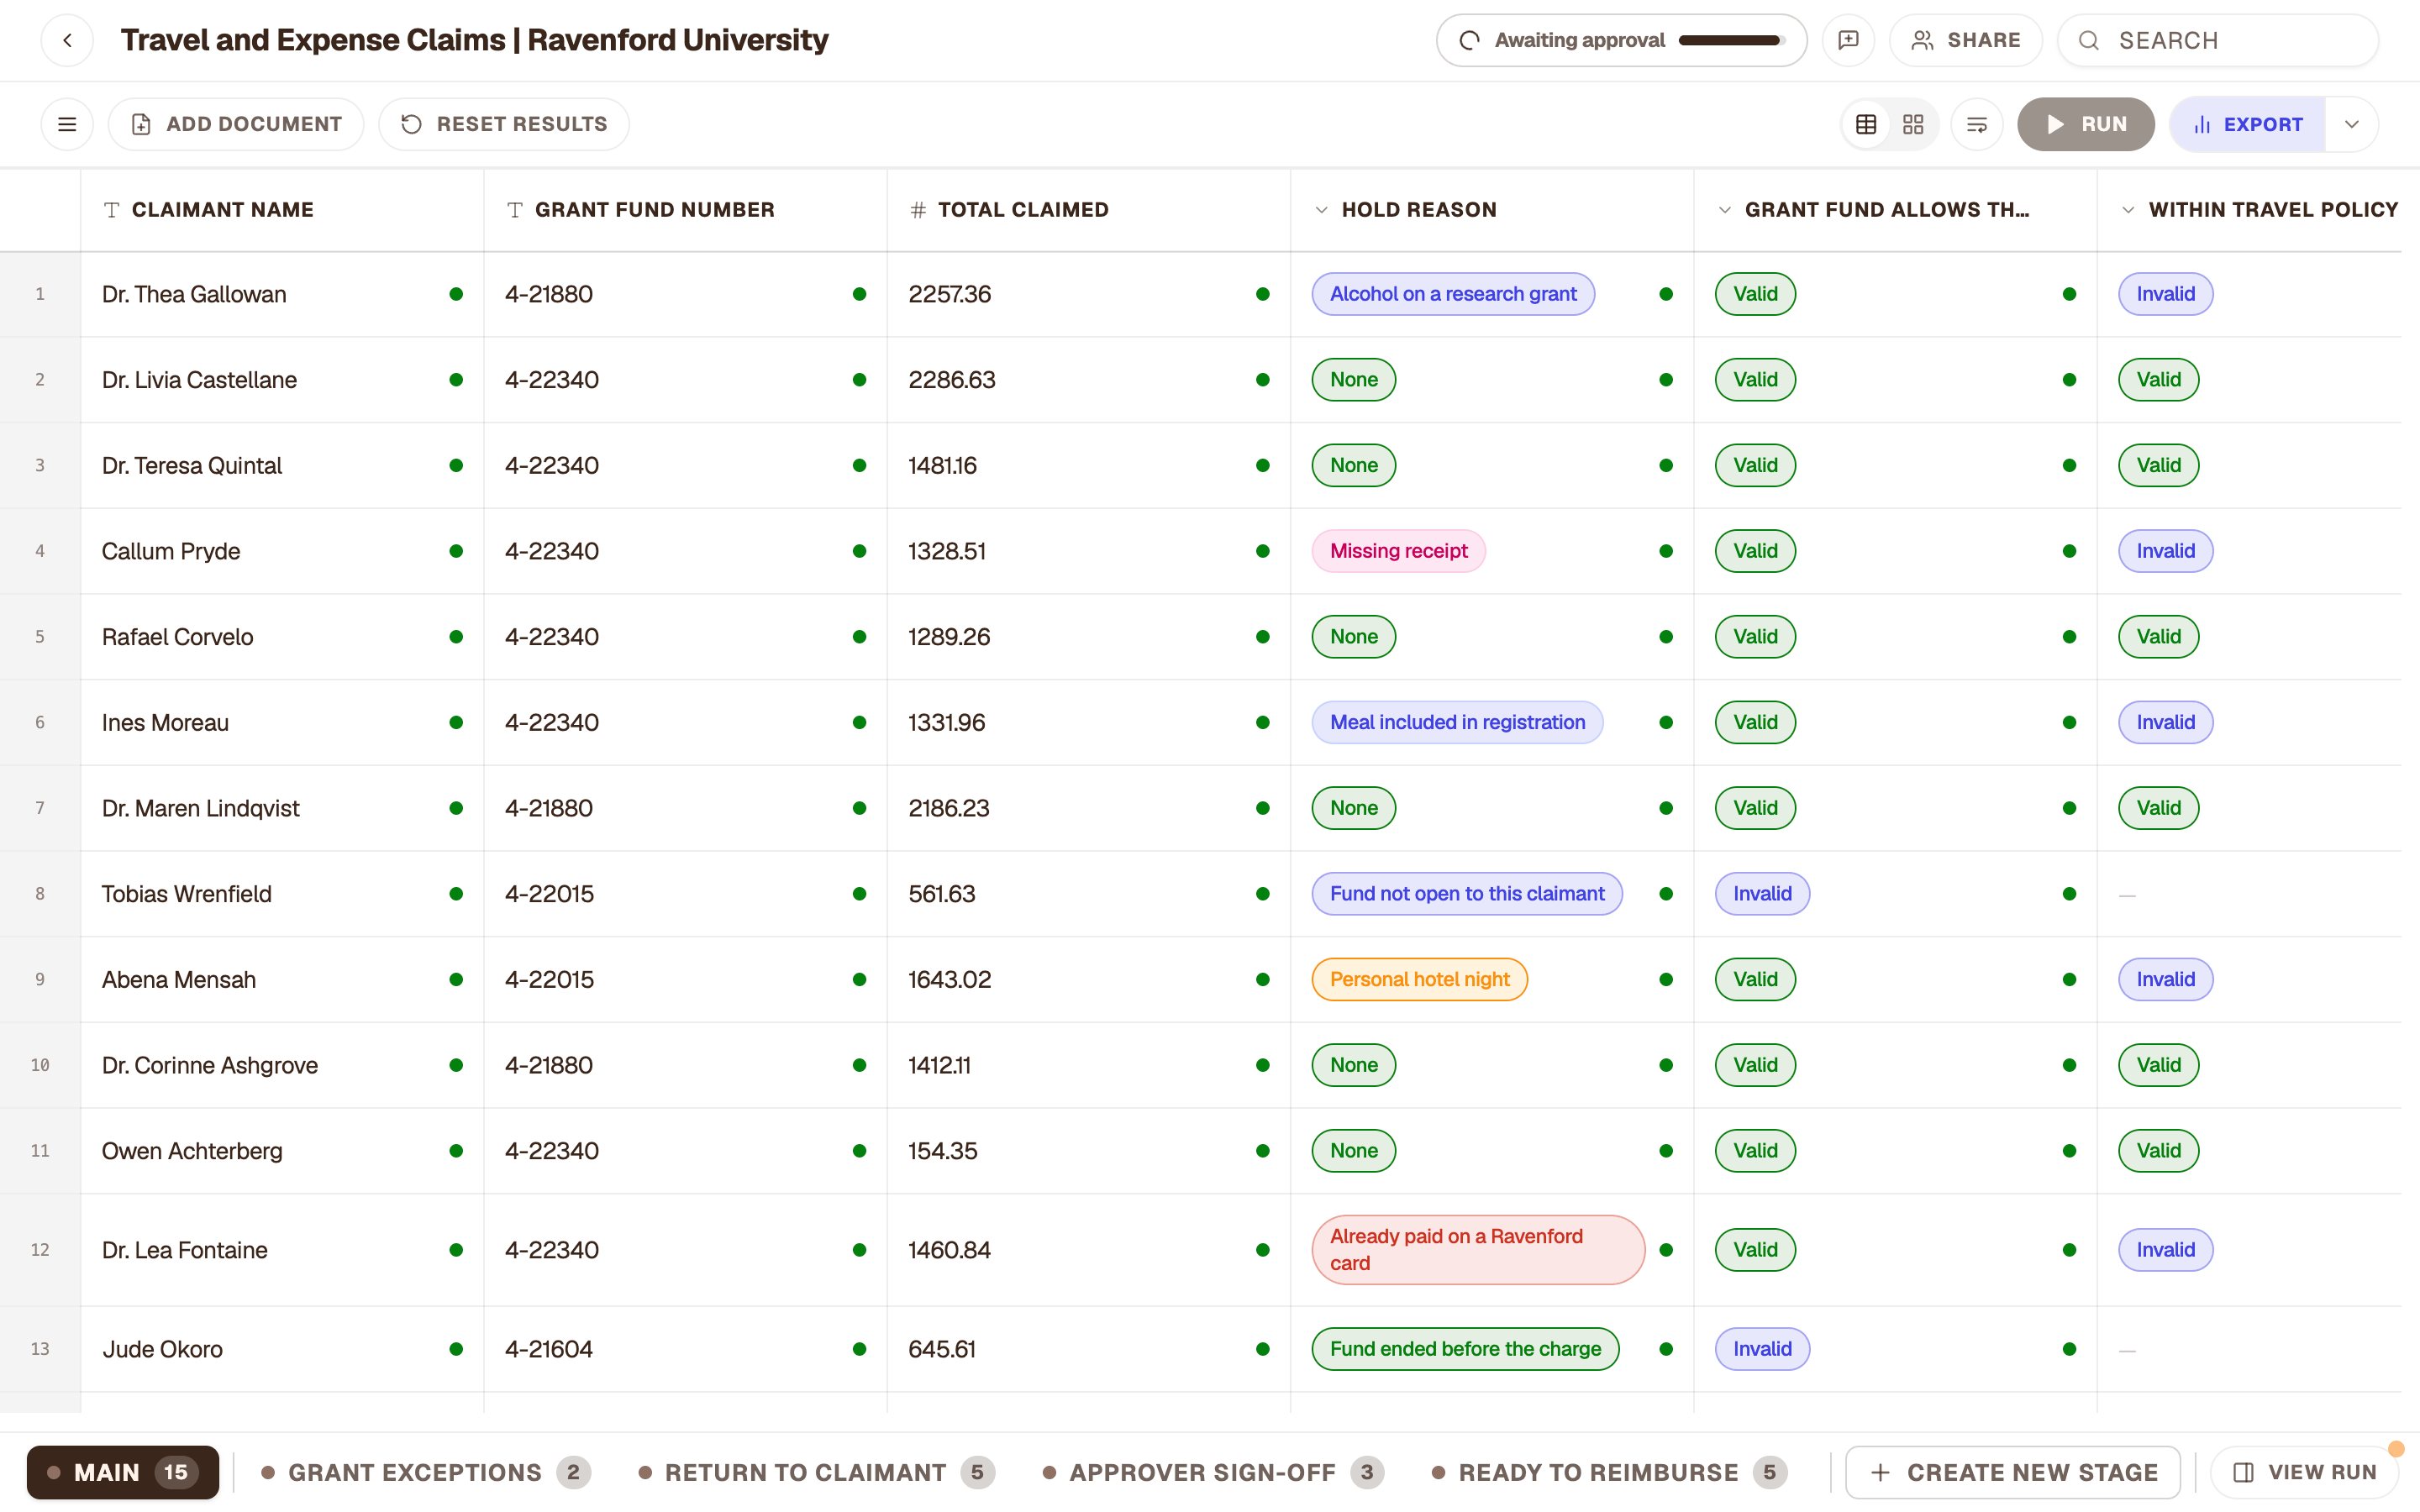Open the Return to Claimant stage
The image size is (2420, 1512).
click(816, 1472)
